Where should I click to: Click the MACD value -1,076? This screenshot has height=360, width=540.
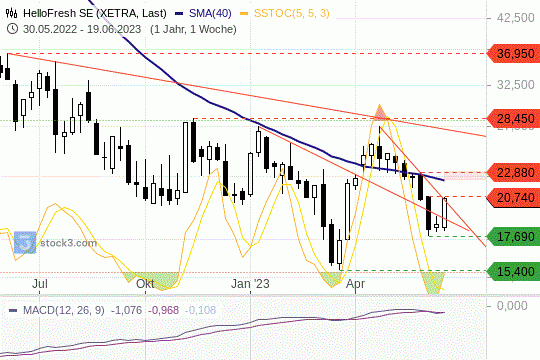pyautogui.click(x=126, y=310)
